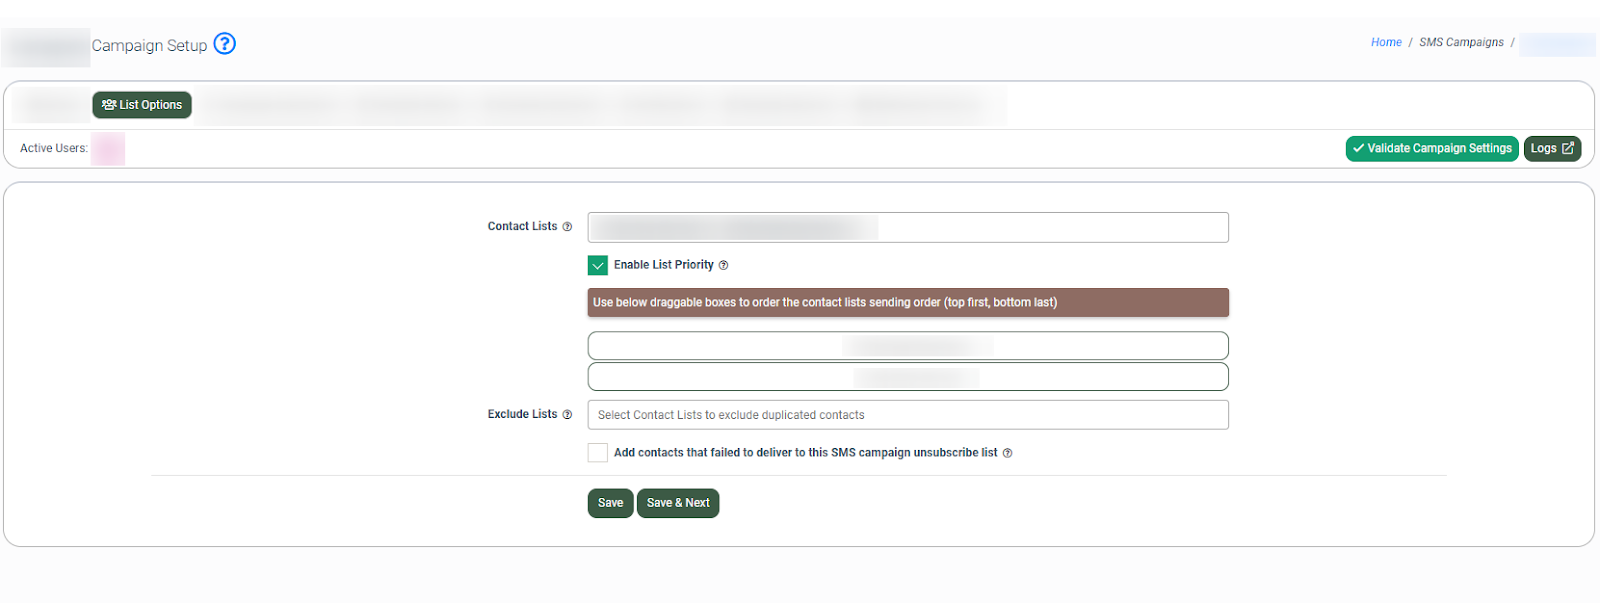The width and height of the screenshot is (1600, 603).
Task: Disable the Enable List Priority checkbox
Action: pos(598,265)
